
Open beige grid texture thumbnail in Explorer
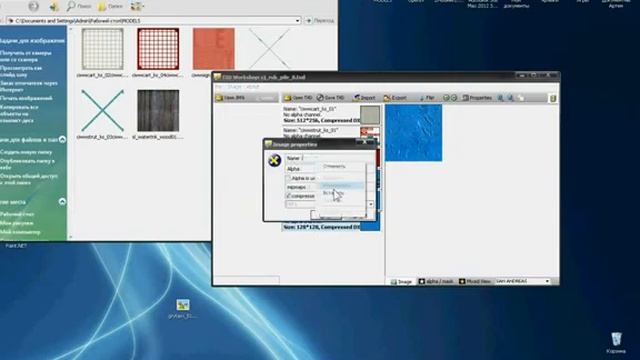coord(102,49)
